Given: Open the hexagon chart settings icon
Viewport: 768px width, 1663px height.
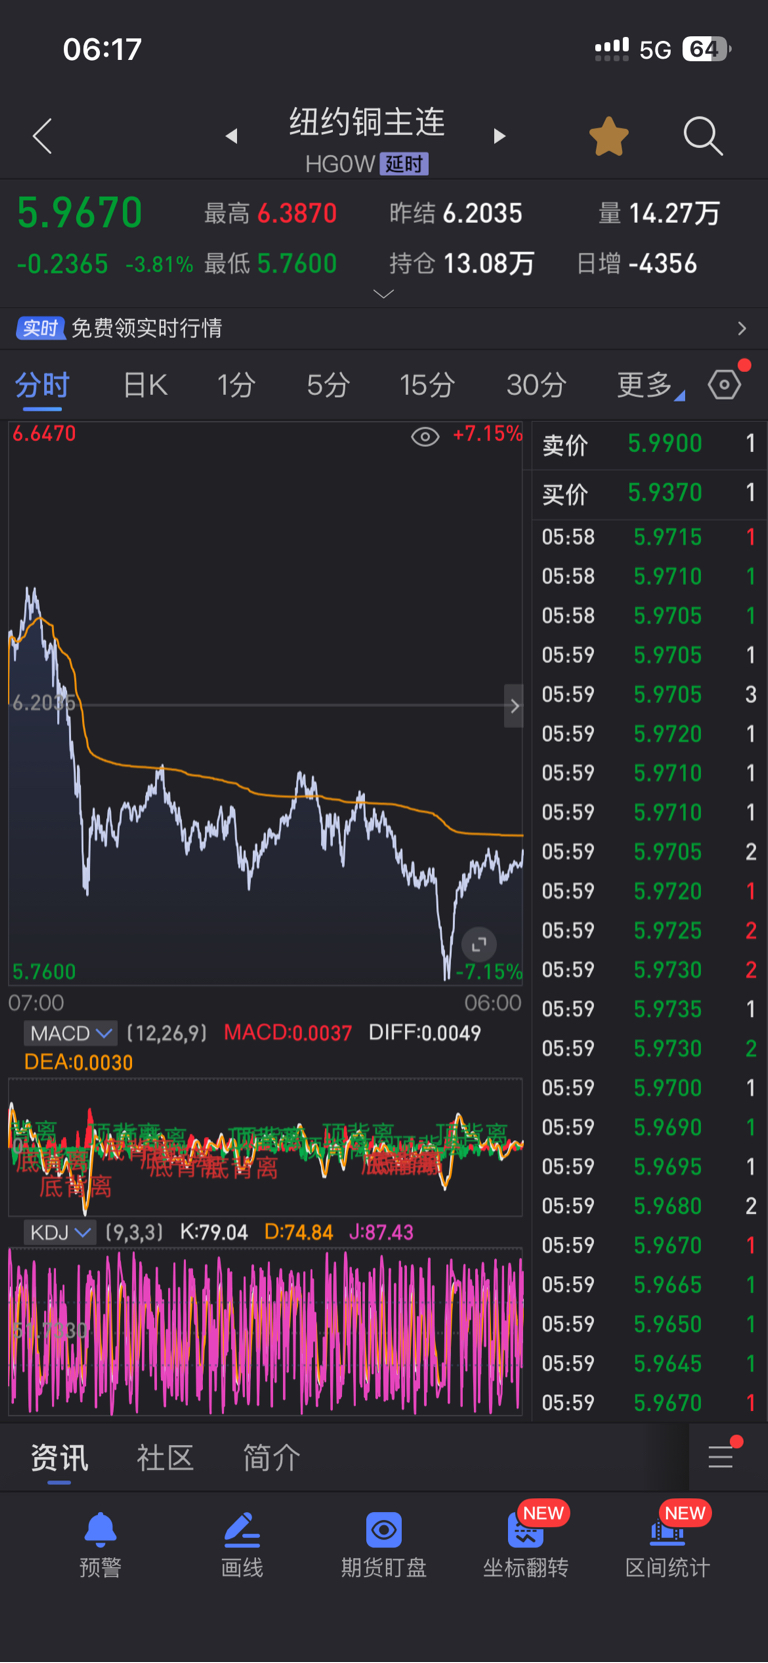Looking at the screenshot, I should pos(725,384).
